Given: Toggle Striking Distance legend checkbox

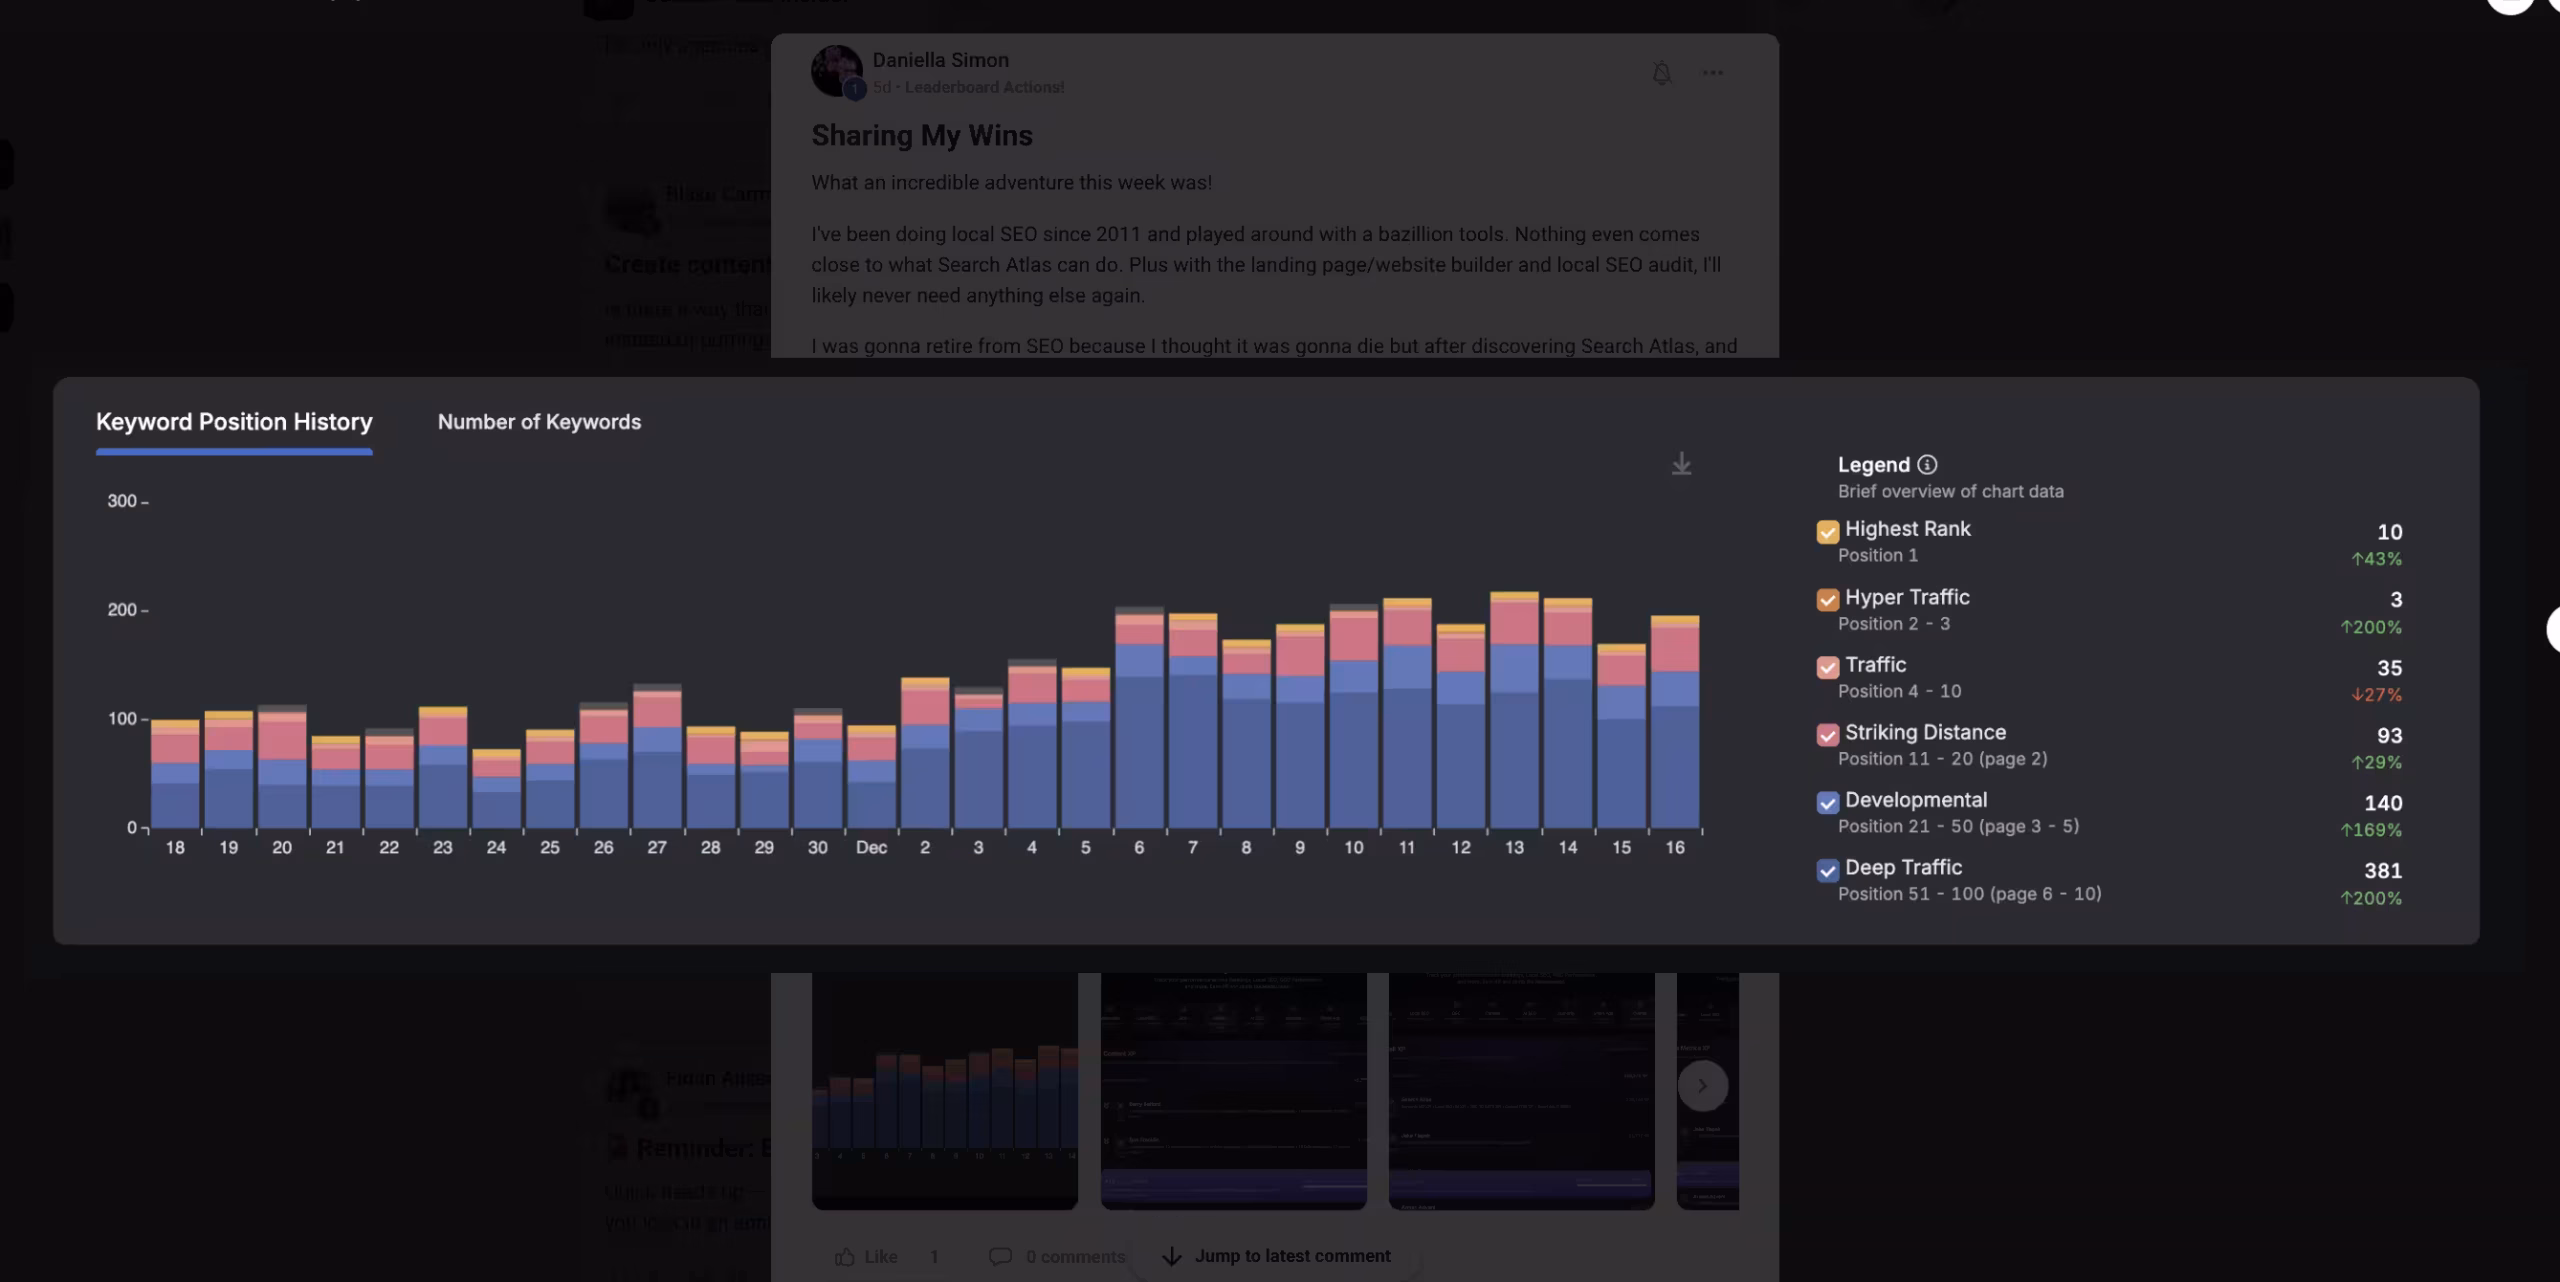Looking at the screenshot, I should coord(1827,735).
